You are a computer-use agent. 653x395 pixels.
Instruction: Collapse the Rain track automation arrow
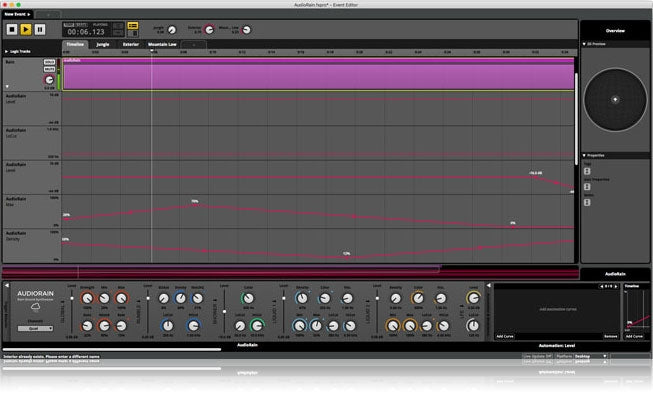click(7, 87)
